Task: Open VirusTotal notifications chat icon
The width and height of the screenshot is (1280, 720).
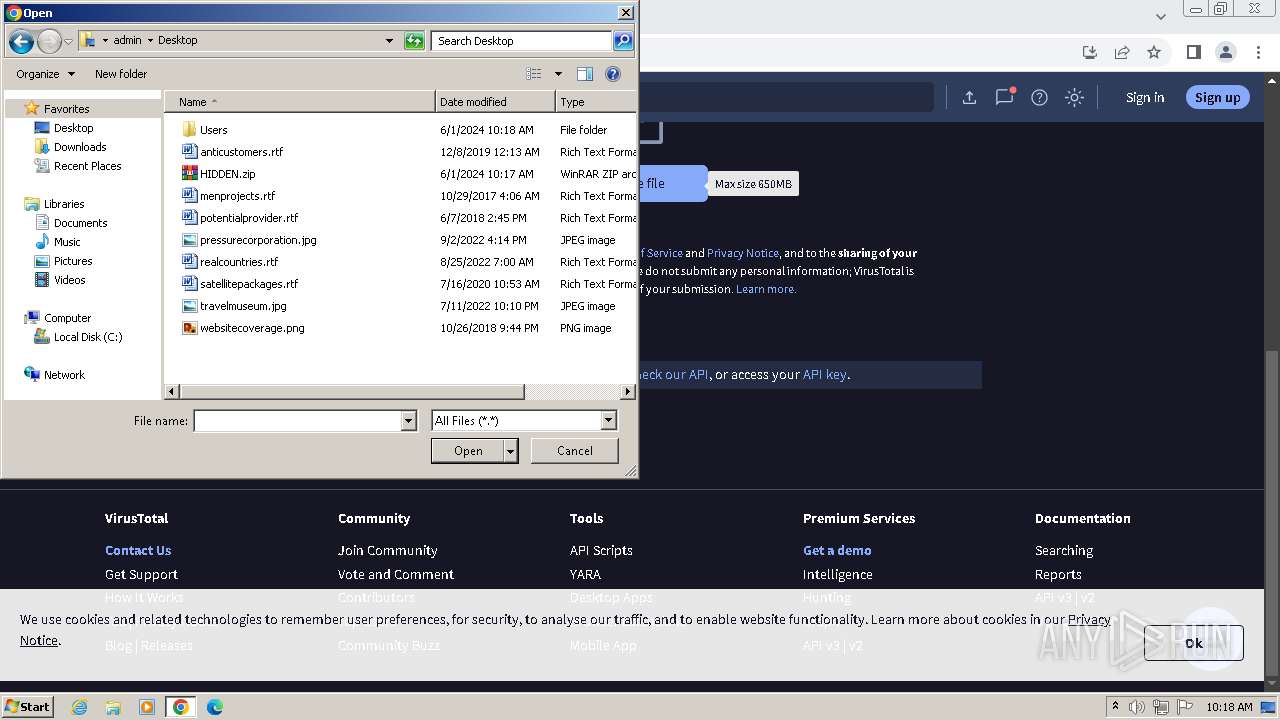Action: 1005,97
